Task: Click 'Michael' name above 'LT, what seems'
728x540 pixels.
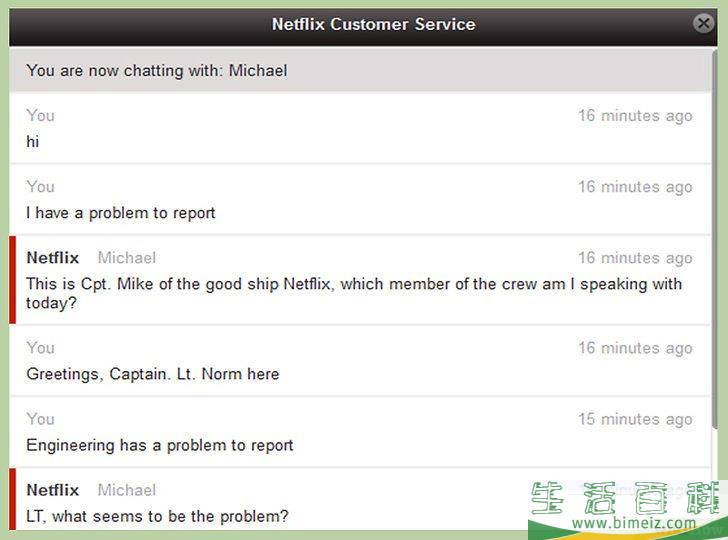Action: 127,490
